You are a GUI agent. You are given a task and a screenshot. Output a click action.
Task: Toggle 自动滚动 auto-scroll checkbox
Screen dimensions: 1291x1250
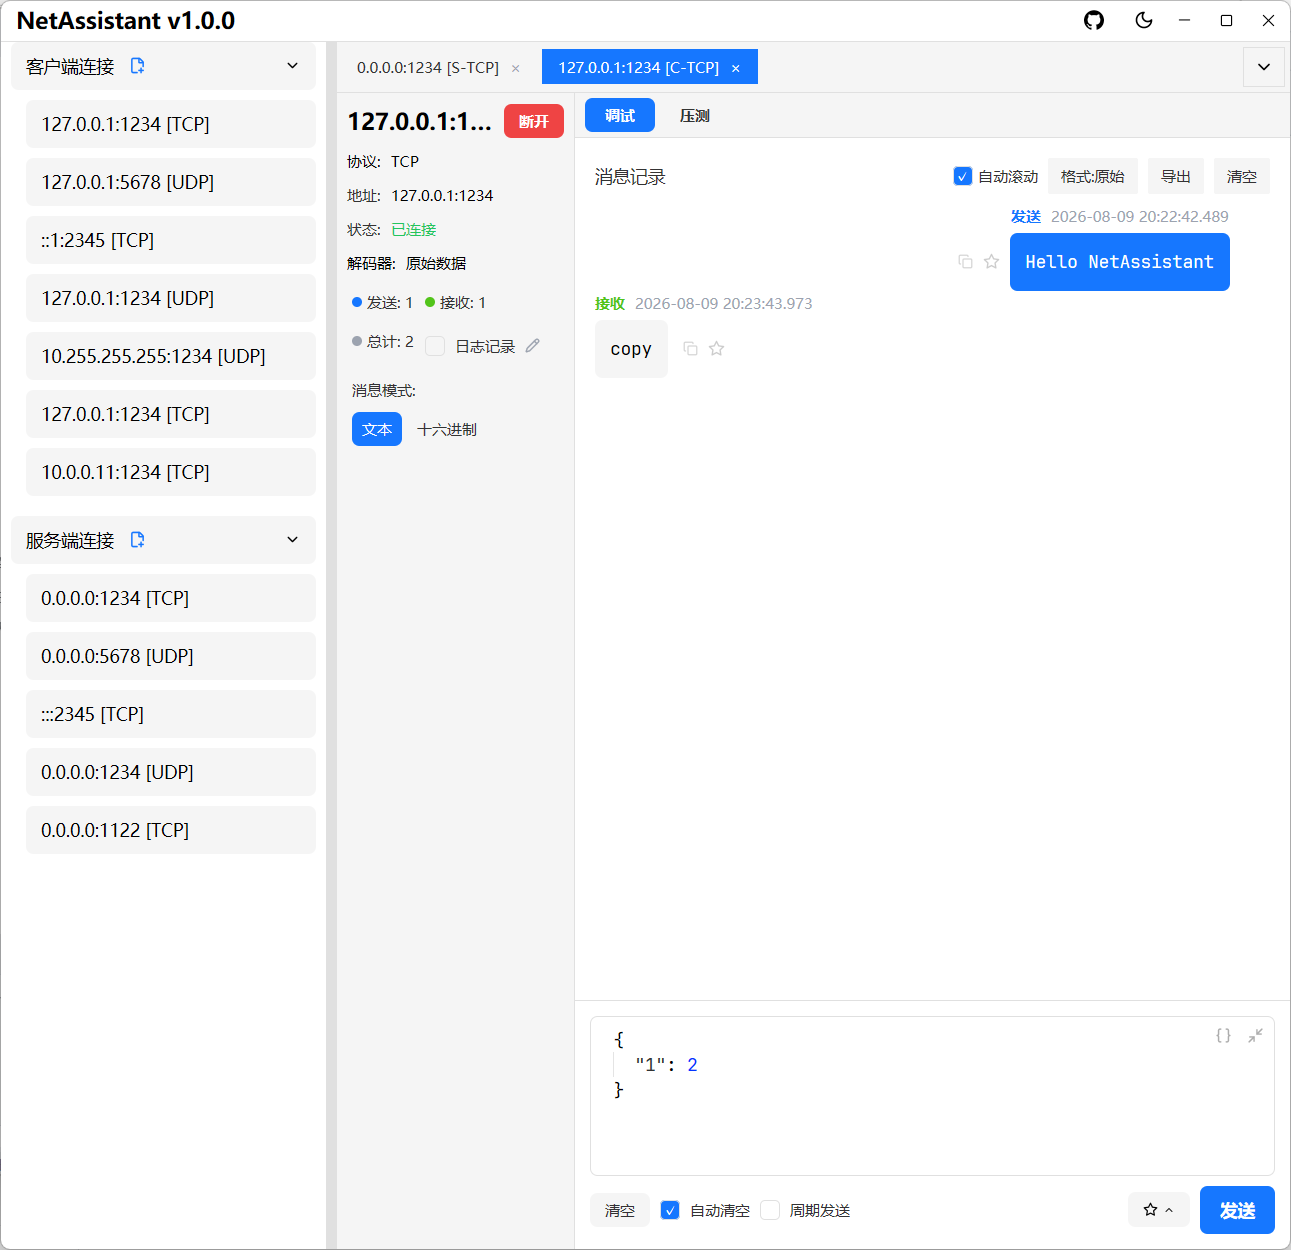[x=962, y=176]
